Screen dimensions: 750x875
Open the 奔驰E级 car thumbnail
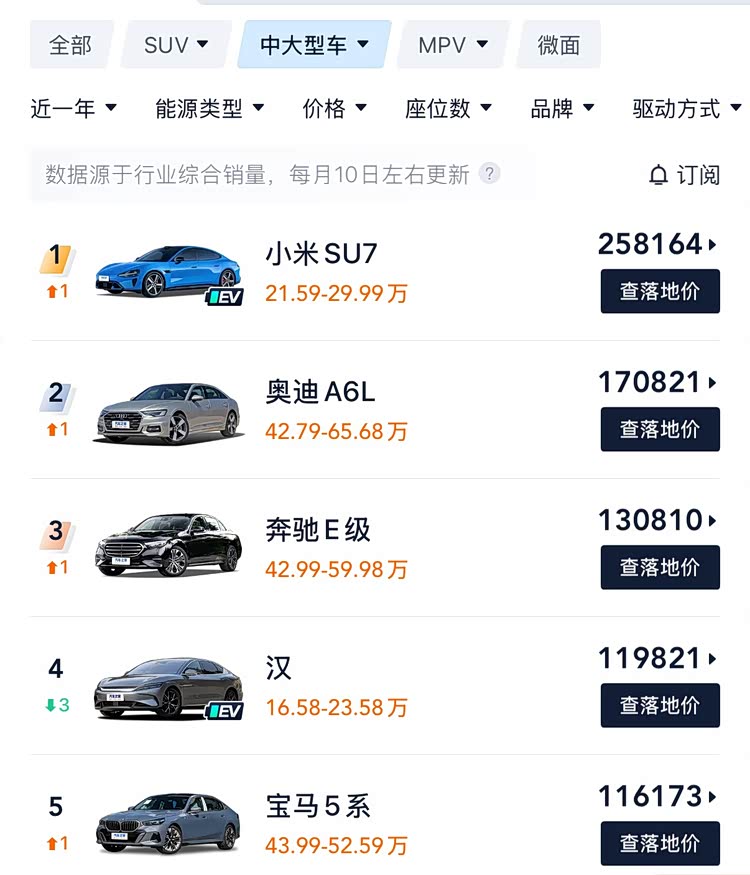point(168,546)
